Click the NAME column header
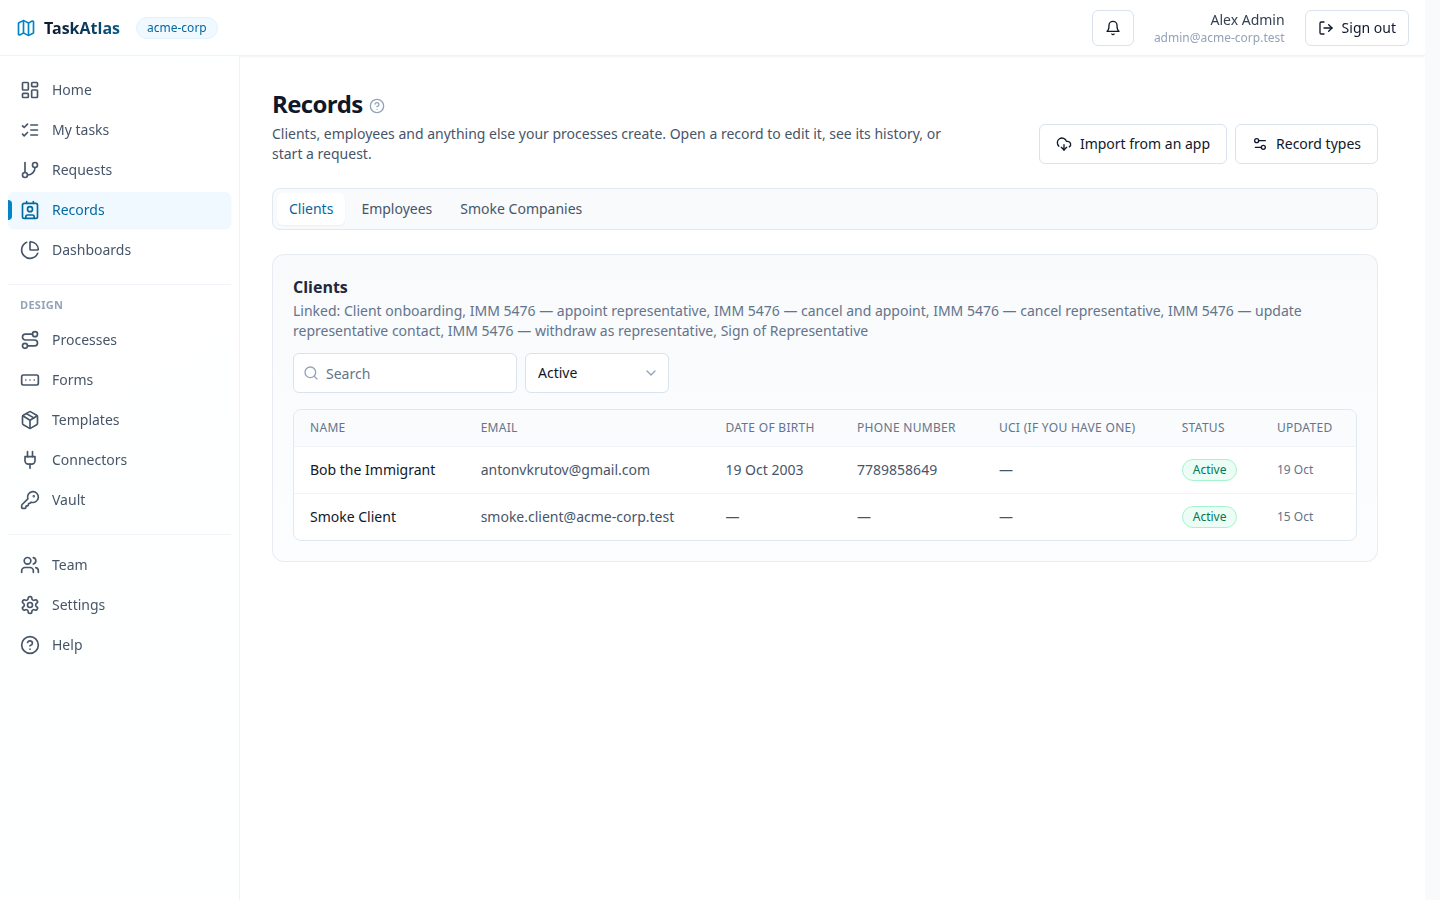Screen dimensions: 1440x900 [x=328, y=428]
